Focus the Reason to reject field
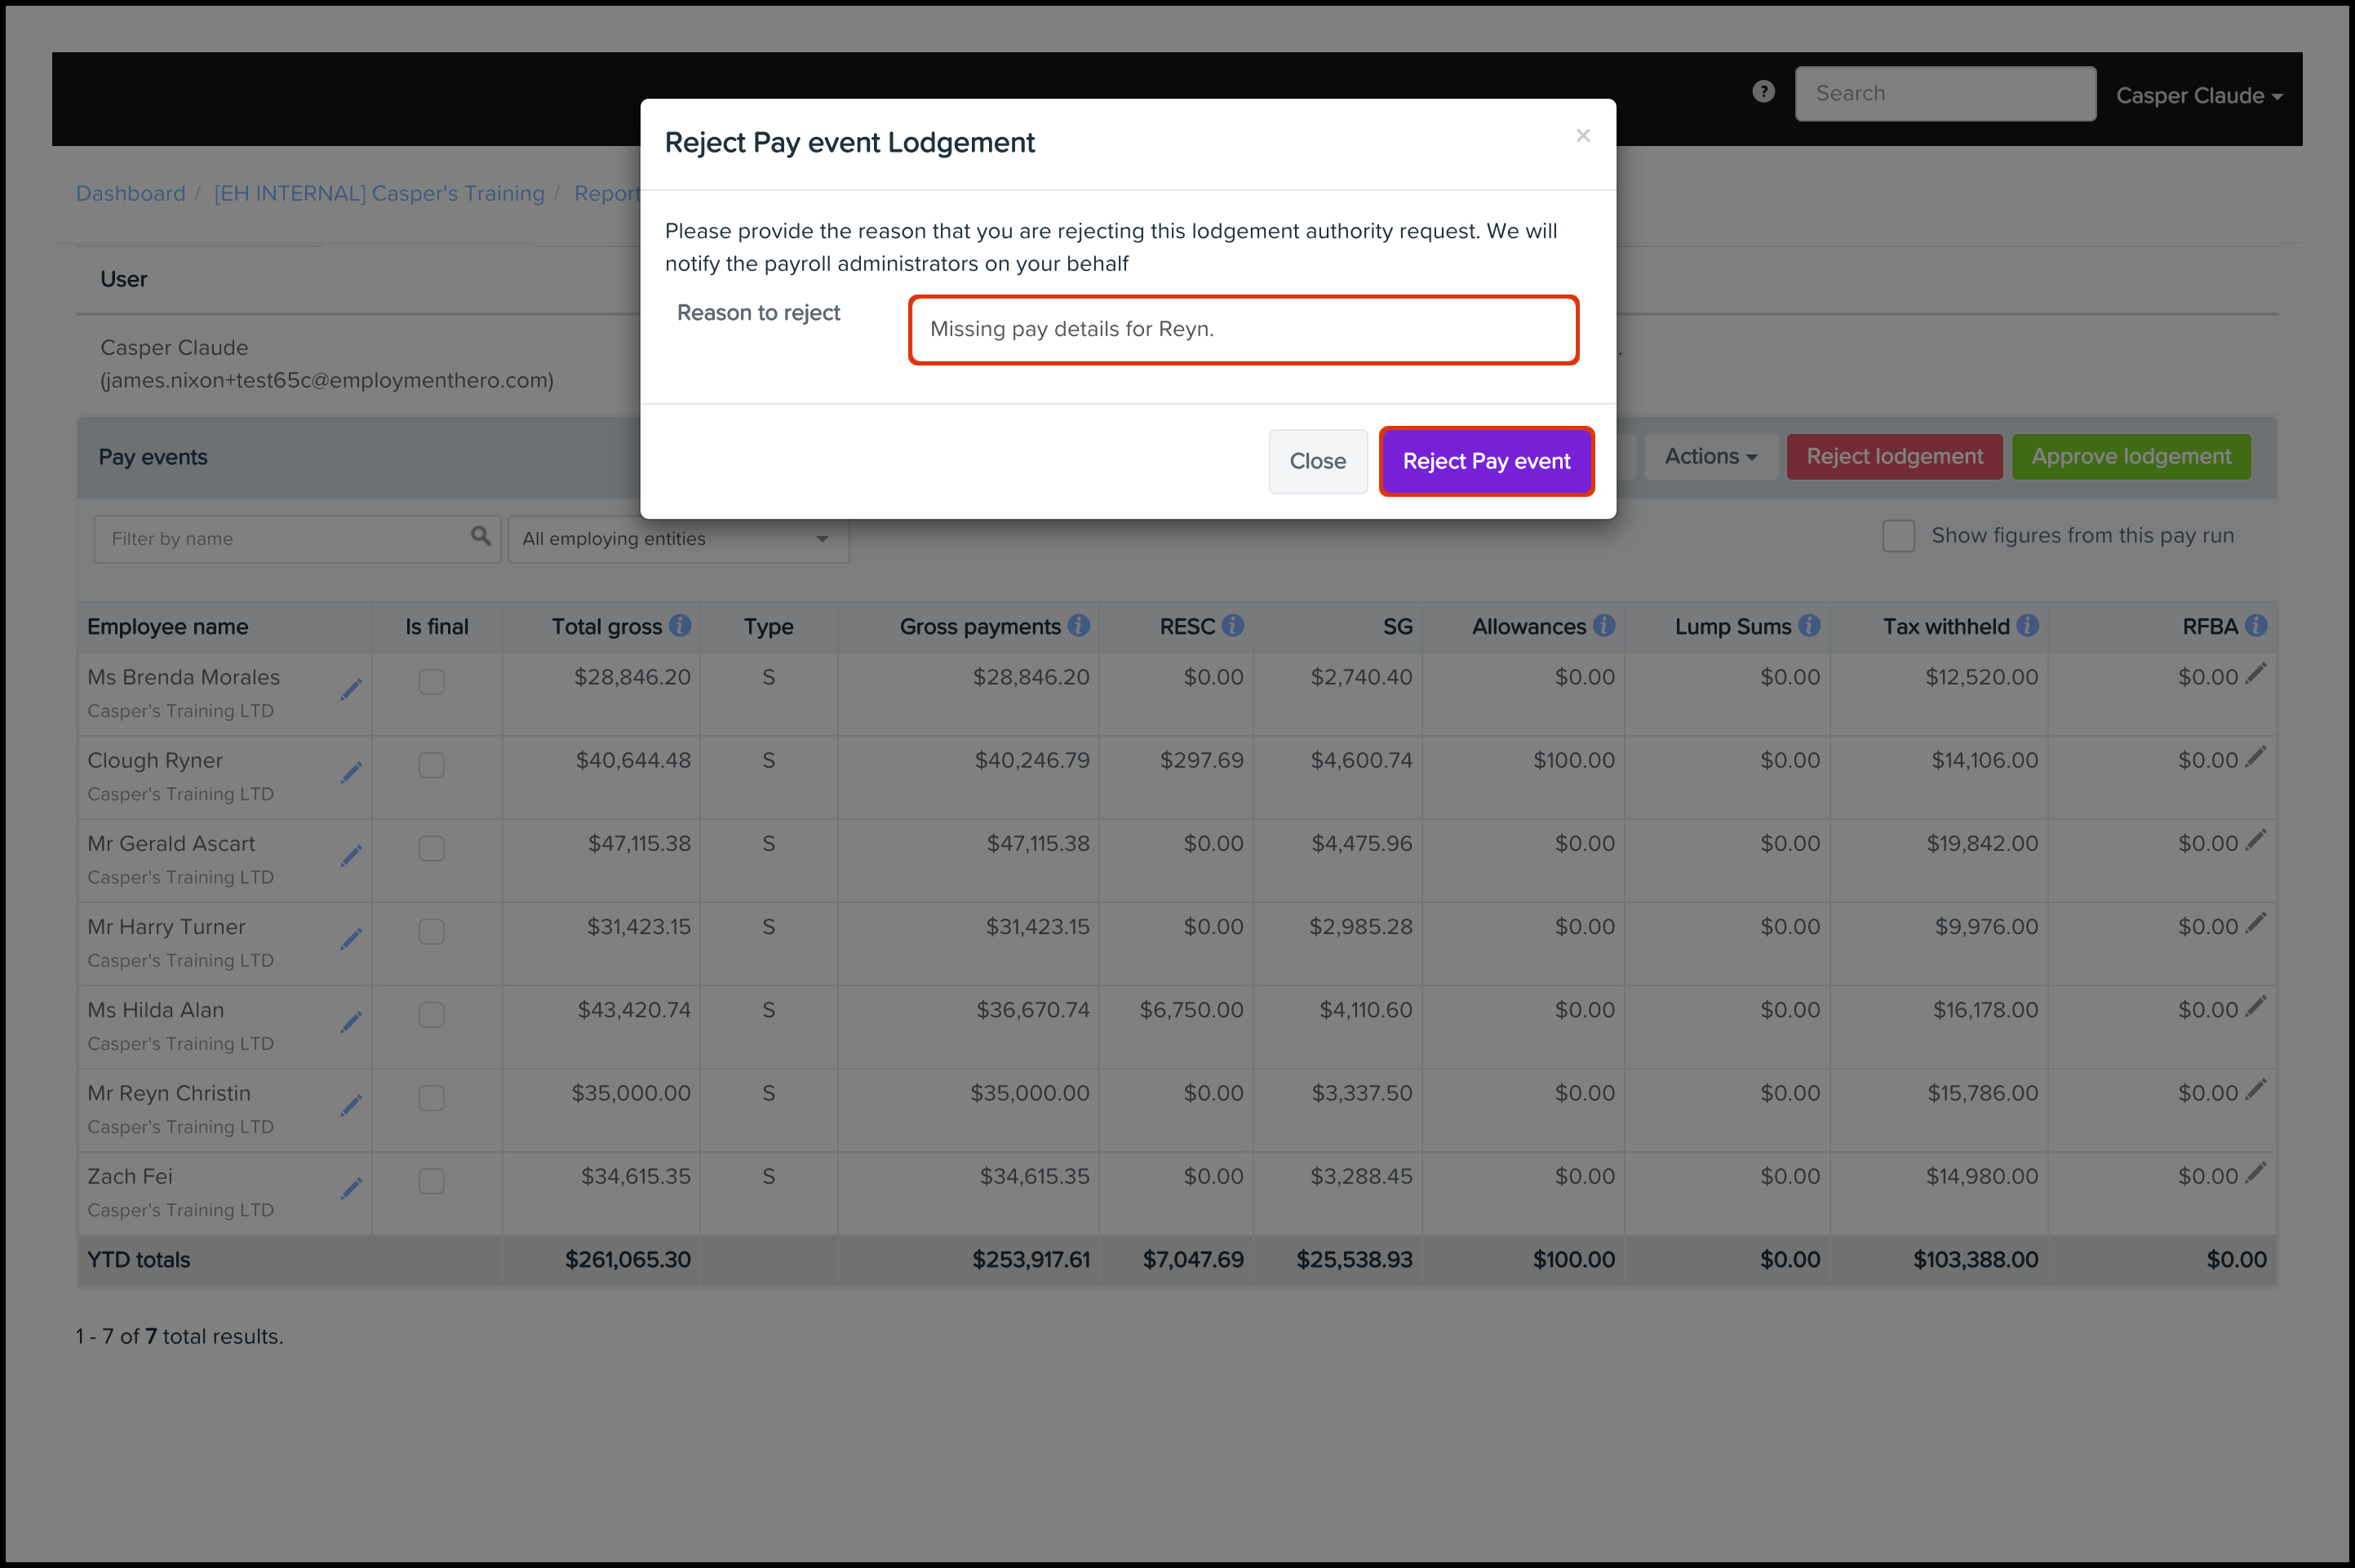2355x1568 pixels. pos(1243,329)
